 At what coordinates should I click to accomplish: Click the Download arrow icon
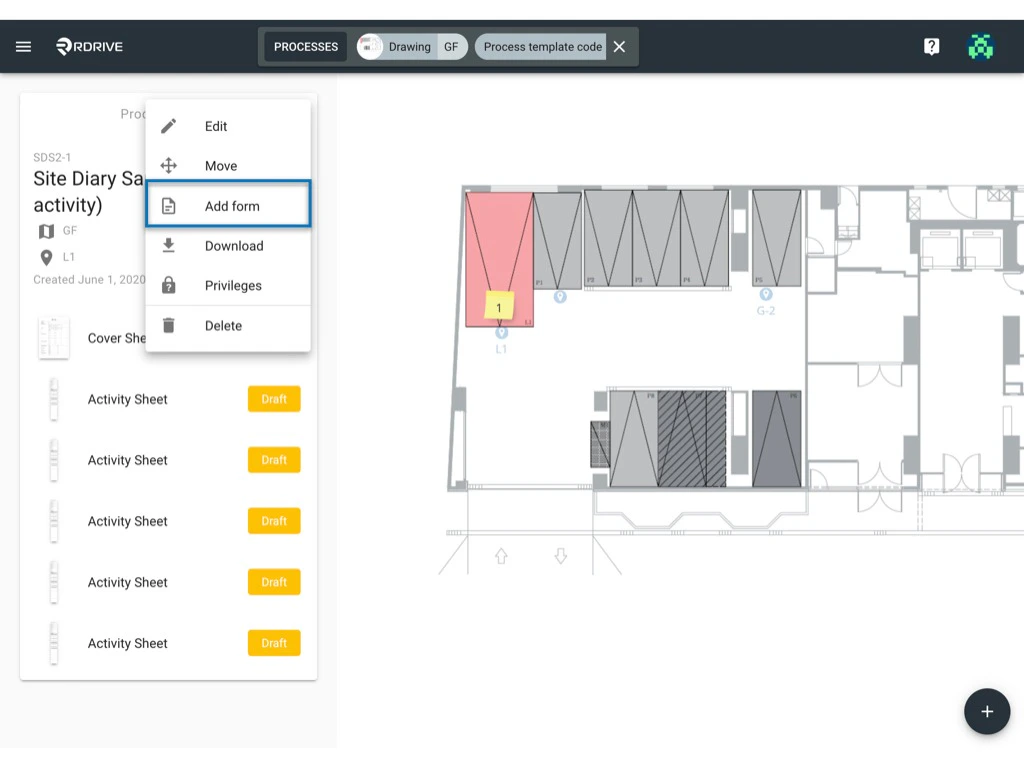[168, 246]
